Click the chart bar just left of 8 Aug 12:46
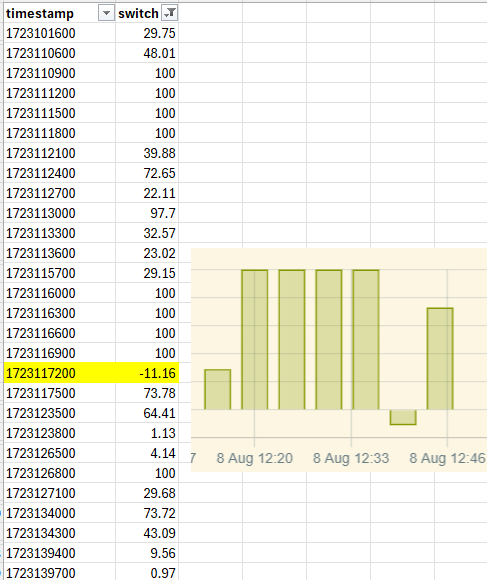 tap(440, 358)
